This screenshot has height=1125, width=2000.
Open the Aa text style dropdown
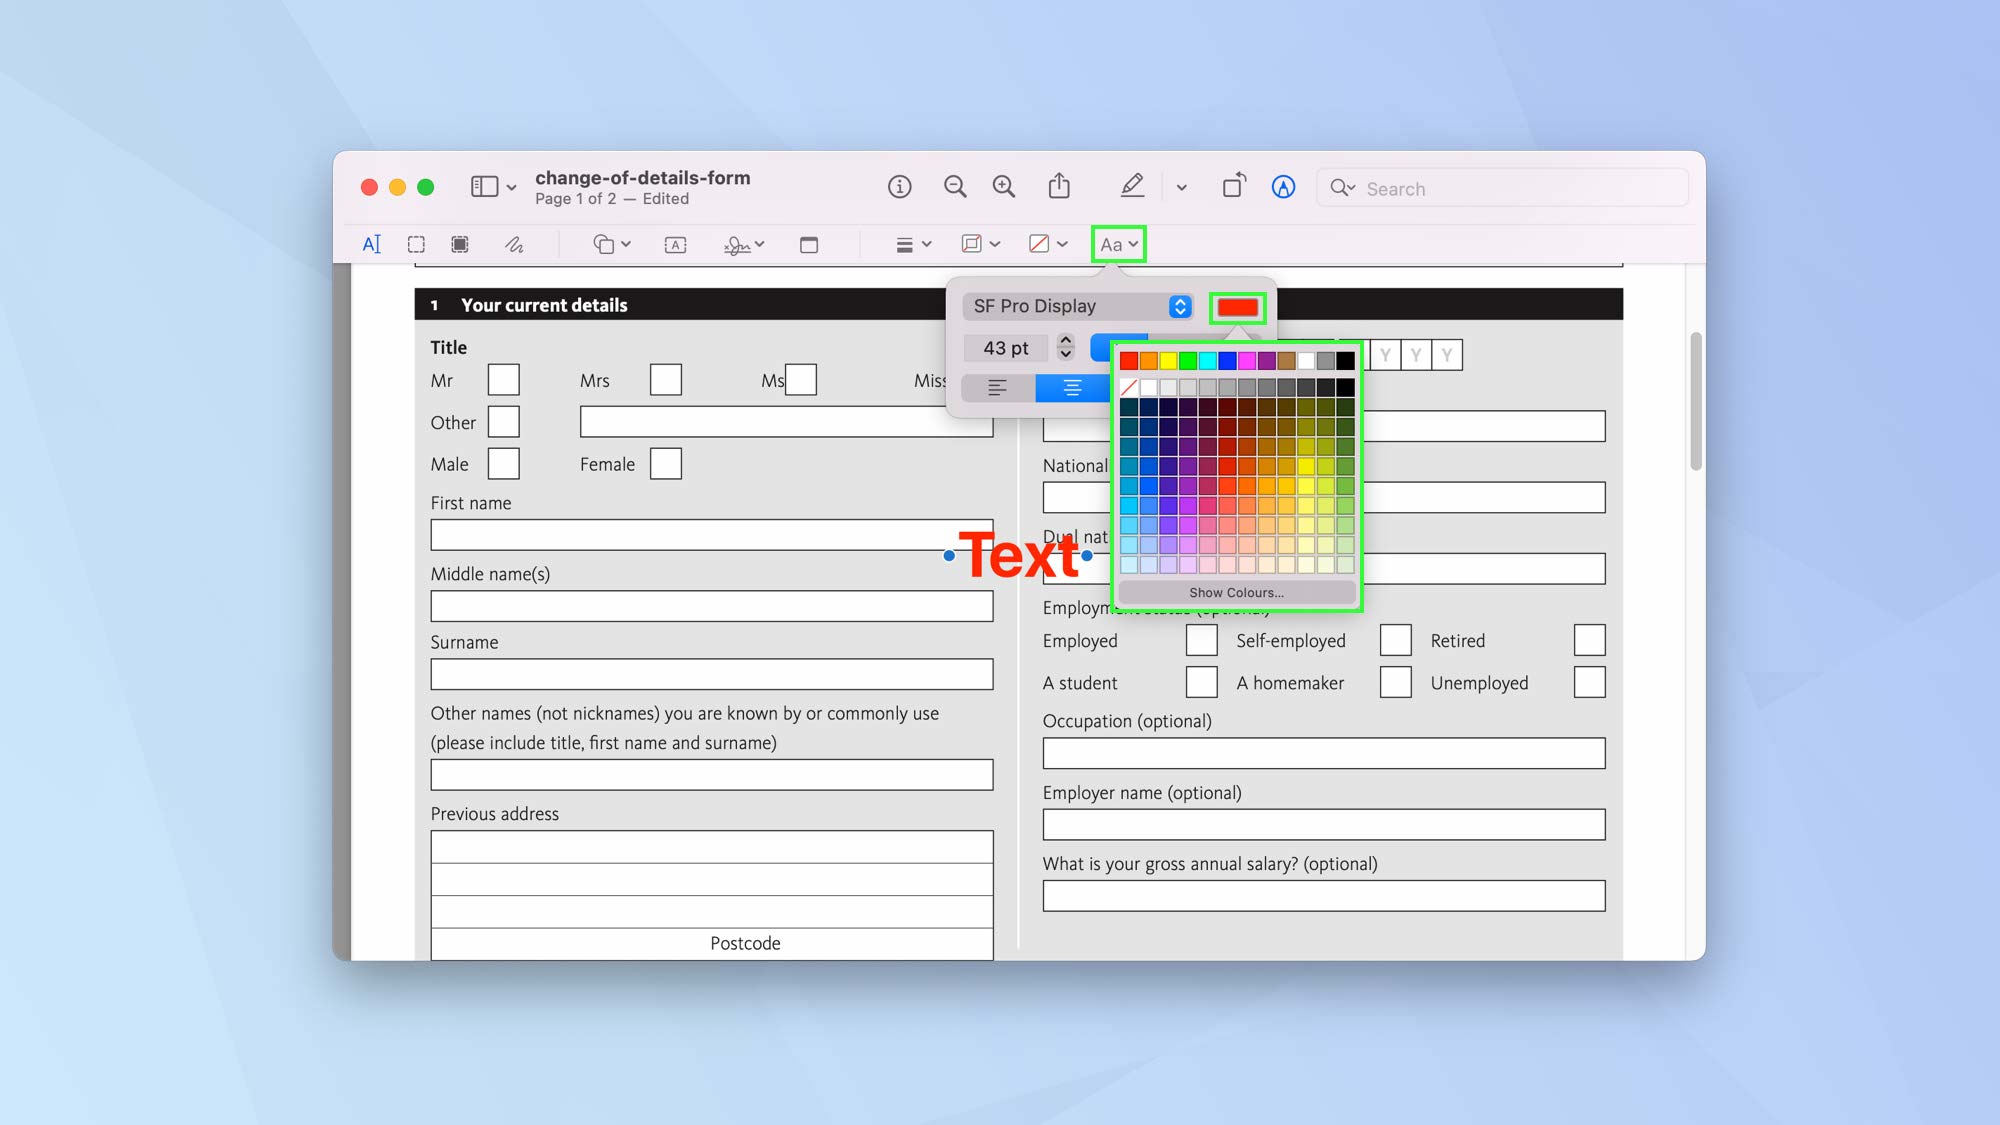[1117, 243]
